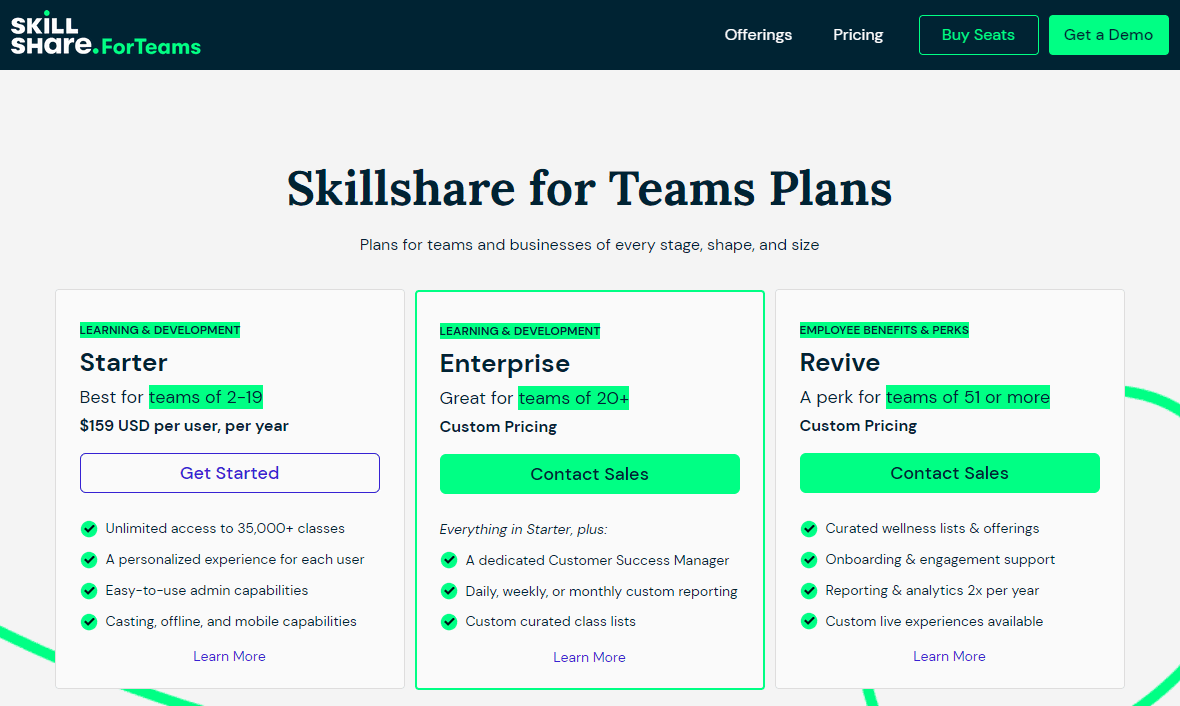Viewport: 1180px width, 706px height.
Task: Open the Pricing navigation item
Action: (857, 34)
